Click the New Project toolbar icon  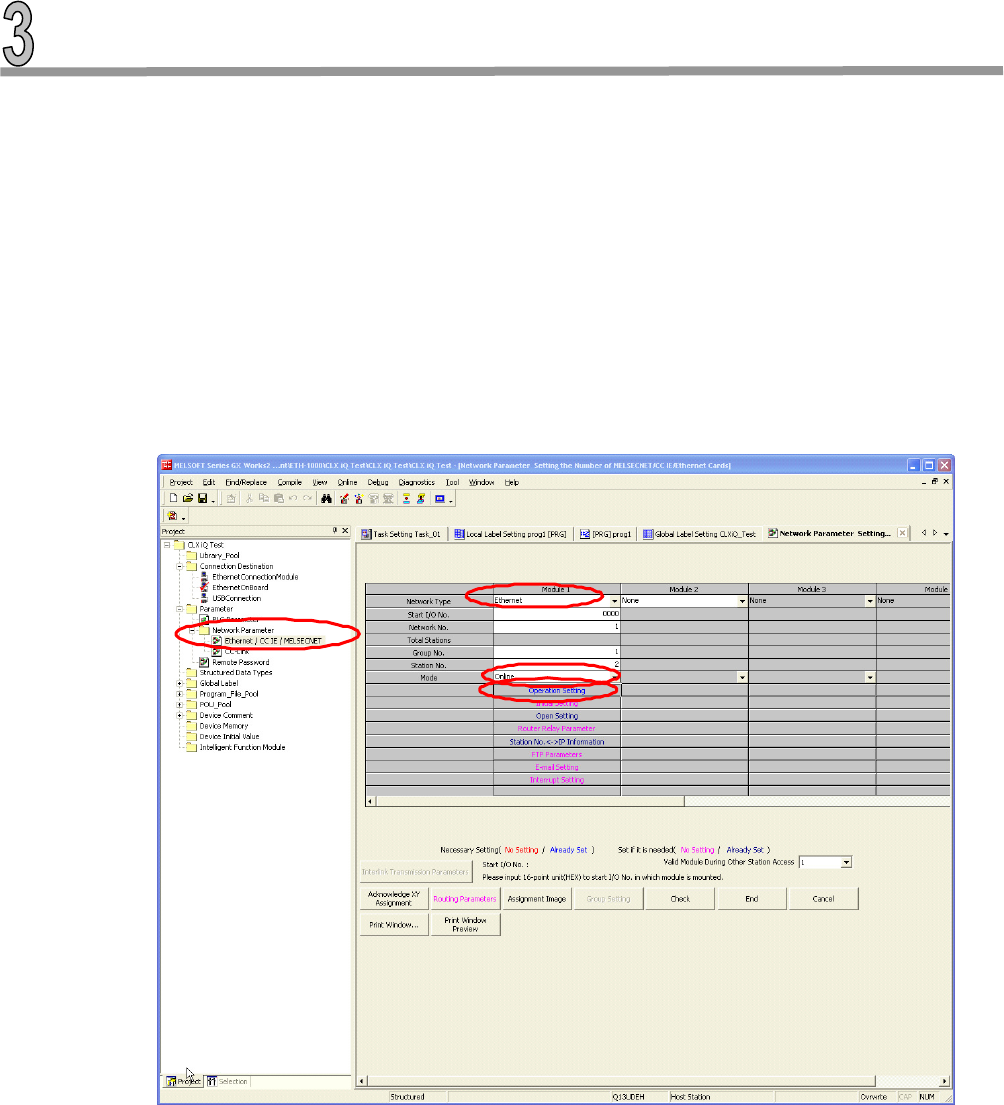173,499
